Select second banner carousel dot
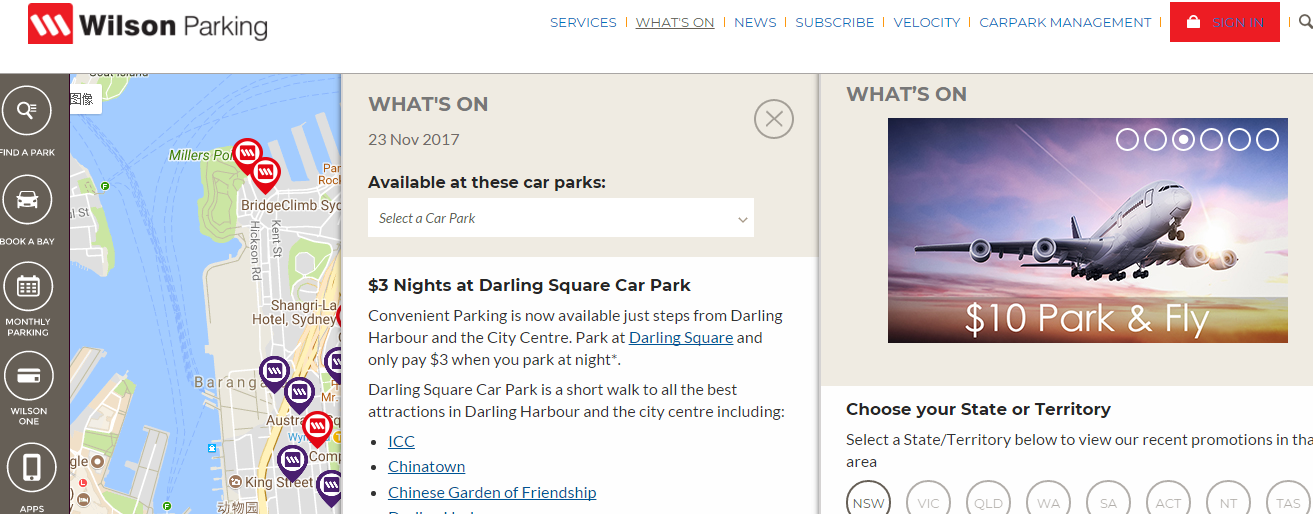This screenshot has width=1313, height=514. [x=1155, y=139]
